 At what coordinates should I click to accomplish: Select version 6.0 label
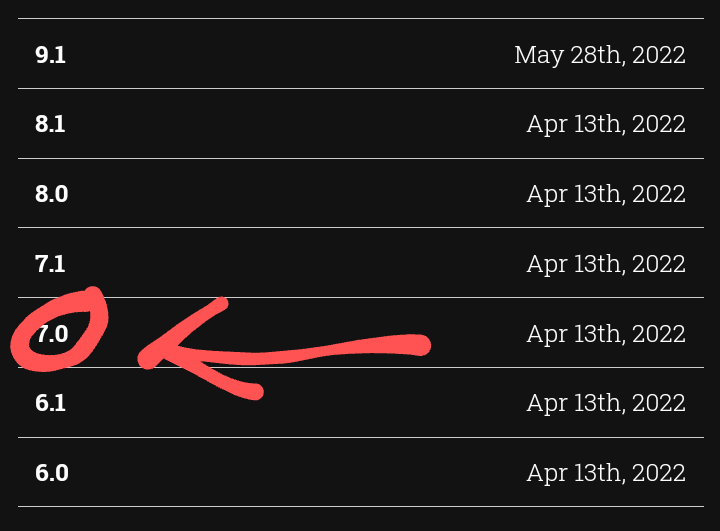tap(51, 473)
